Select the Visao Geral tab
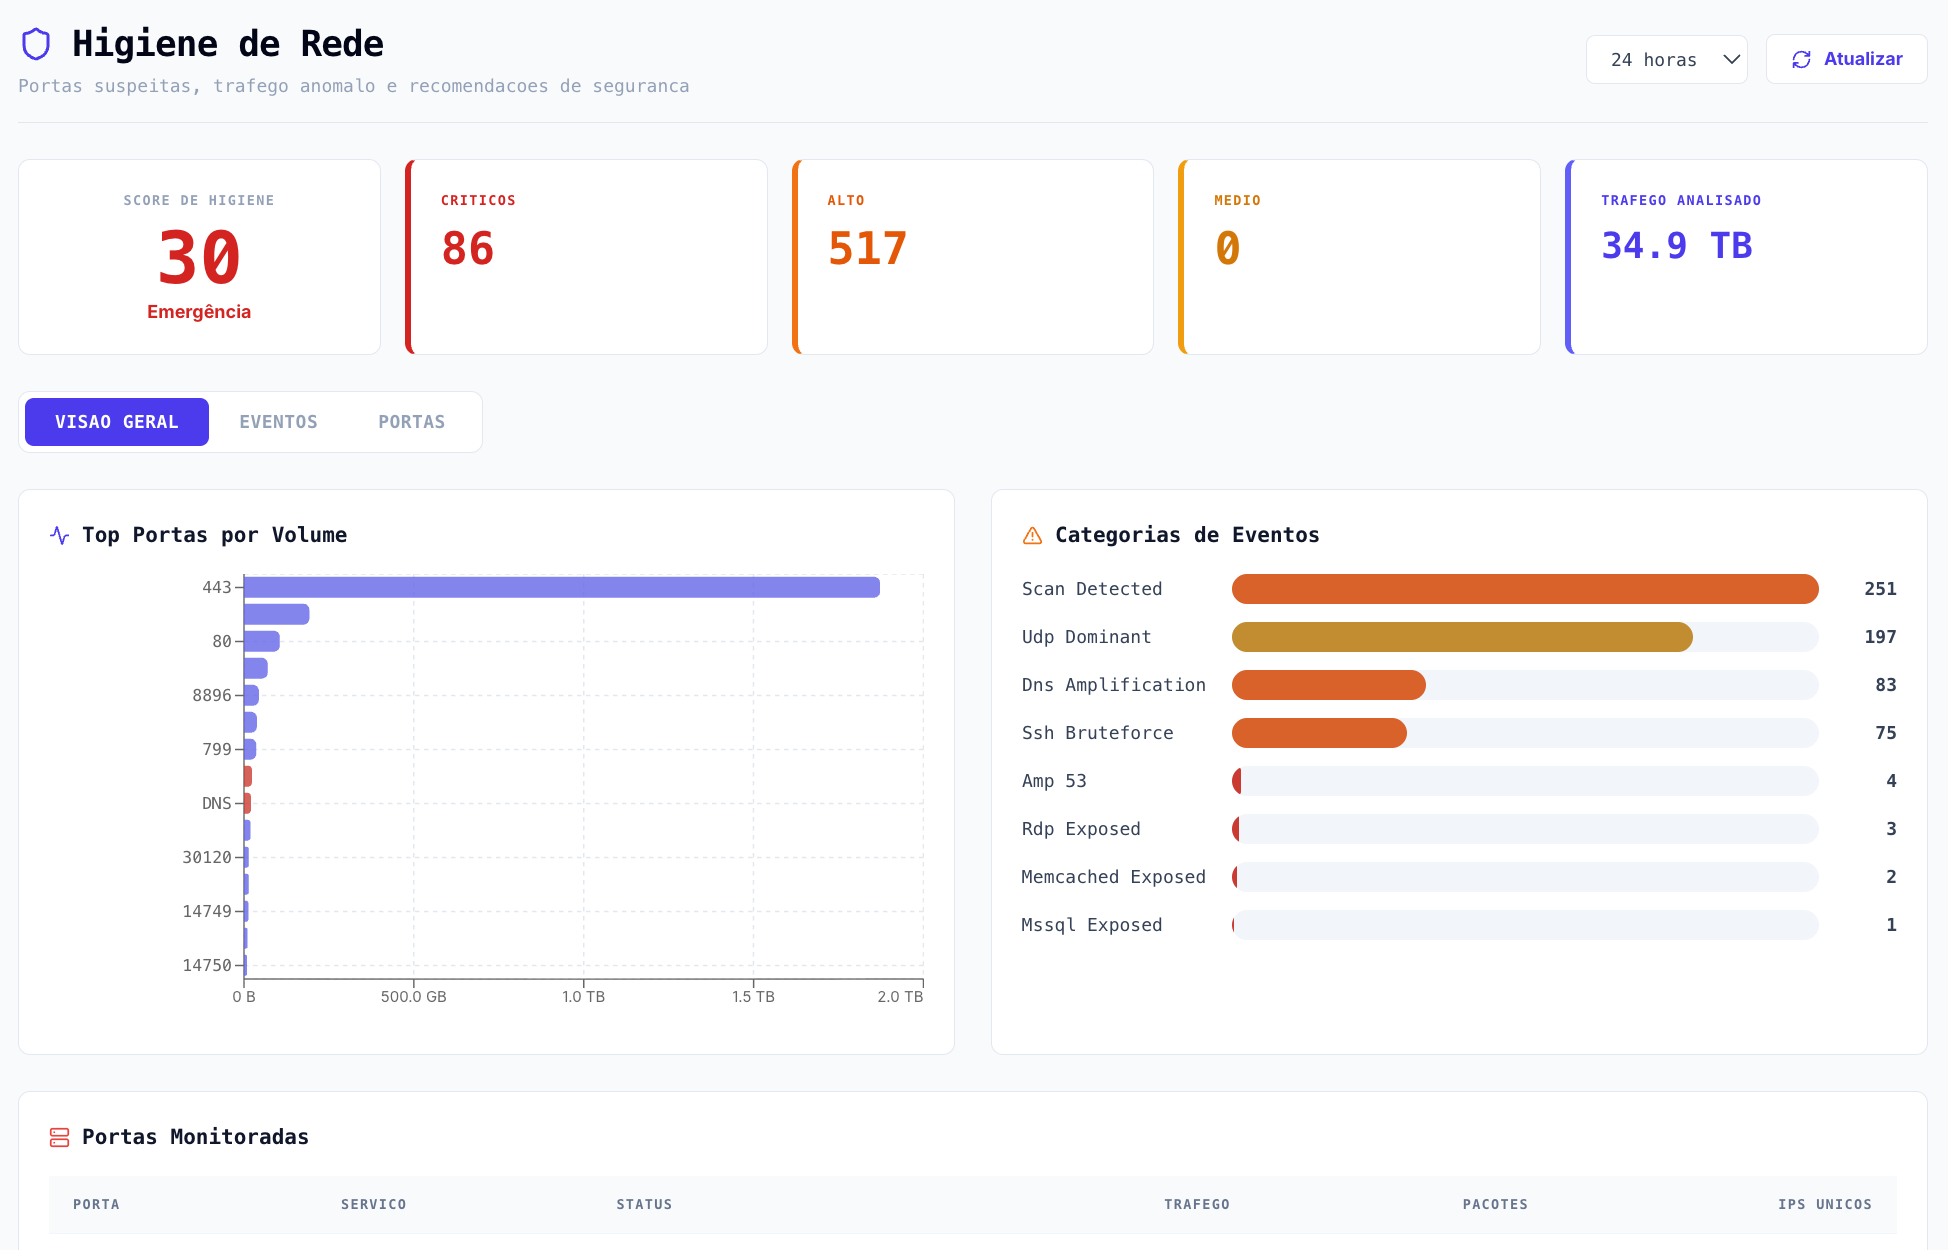This screenshot has height=1250, width=1948. 116,421
